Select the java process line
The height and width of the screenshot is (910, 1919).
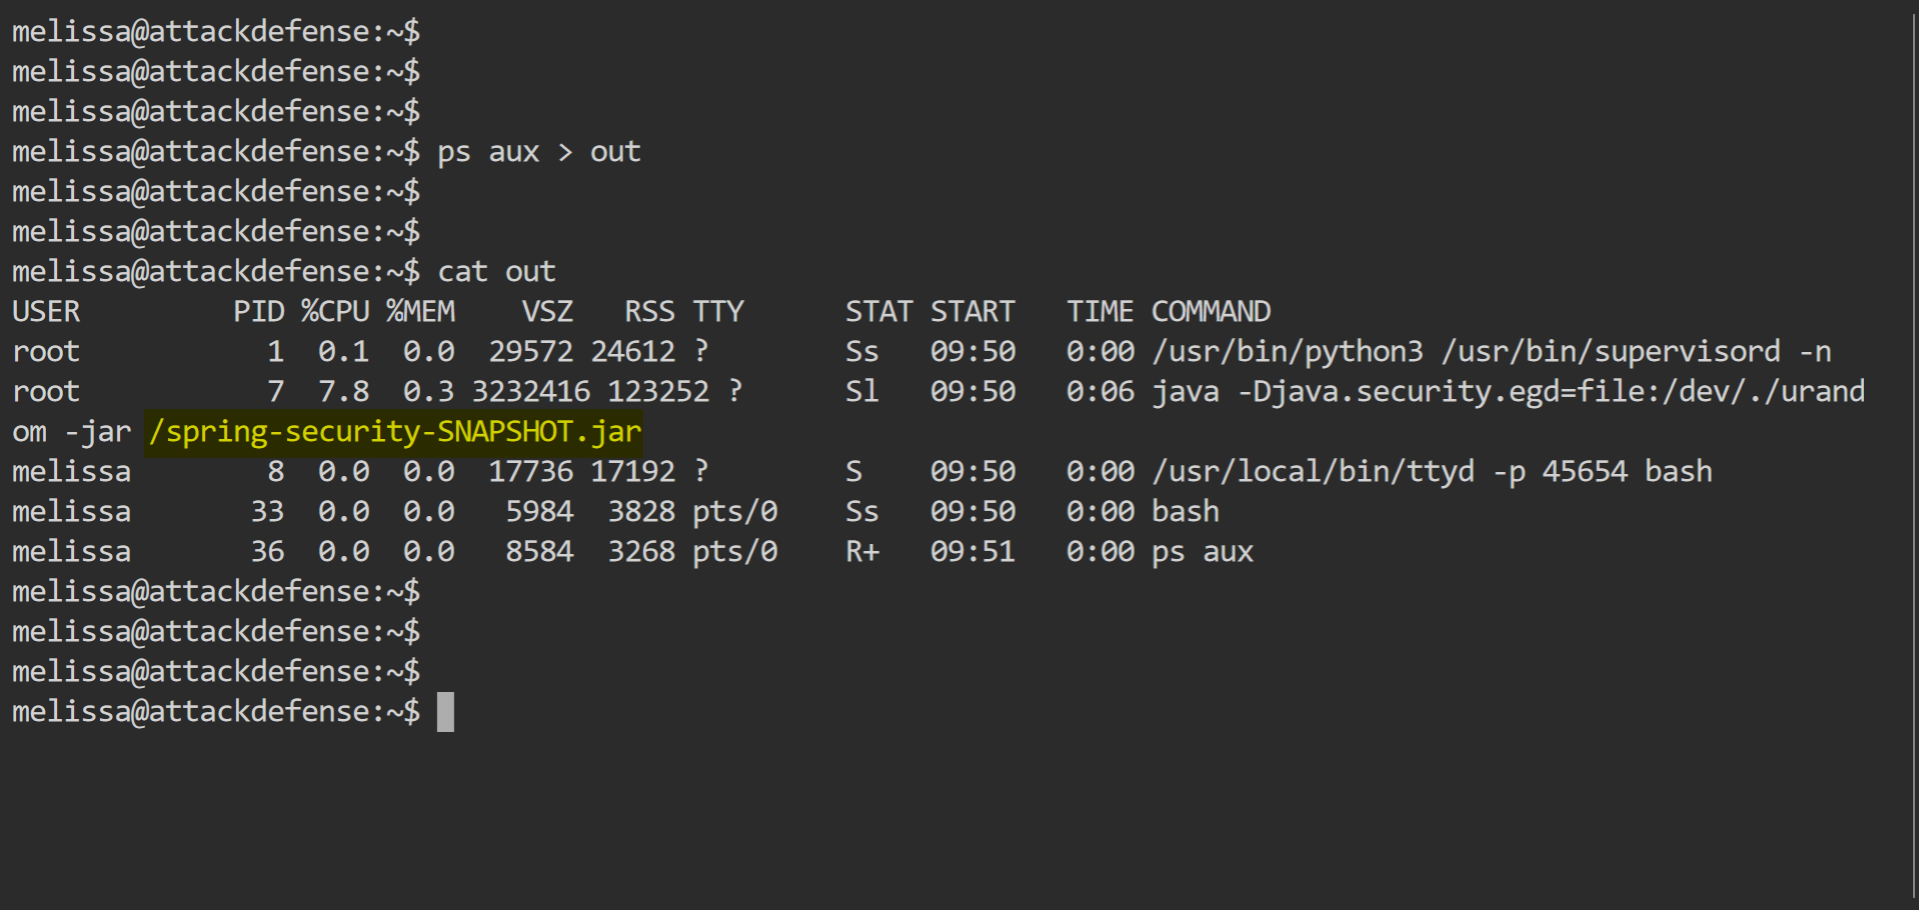[1500, 391]
